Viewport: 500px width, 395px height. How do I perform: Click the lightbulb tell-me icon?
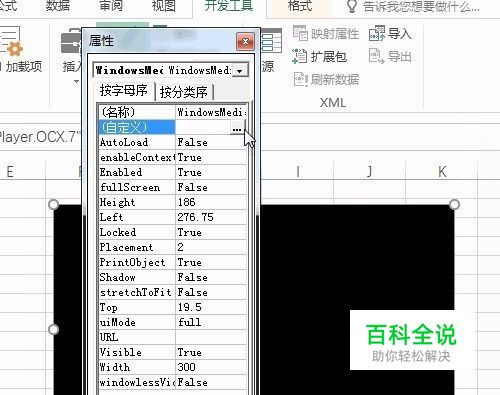[x=352, y=6]
